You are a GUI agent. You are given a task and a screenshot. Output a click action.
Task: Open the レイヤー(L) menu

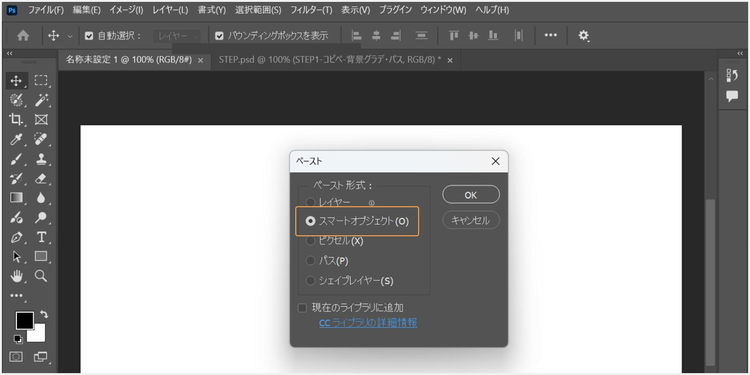pyautogui.click(x=170, y=10)
